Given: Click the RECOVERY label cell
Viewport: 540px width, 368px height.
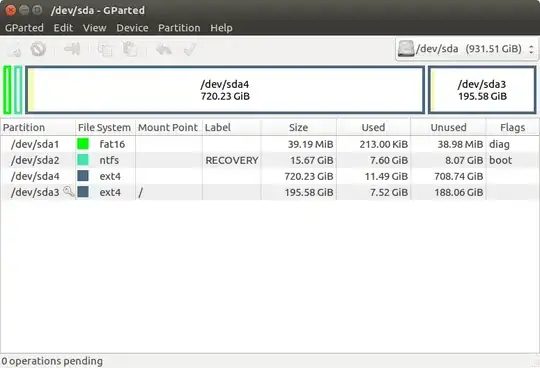Looking at the screenshot, I should 232,160.
